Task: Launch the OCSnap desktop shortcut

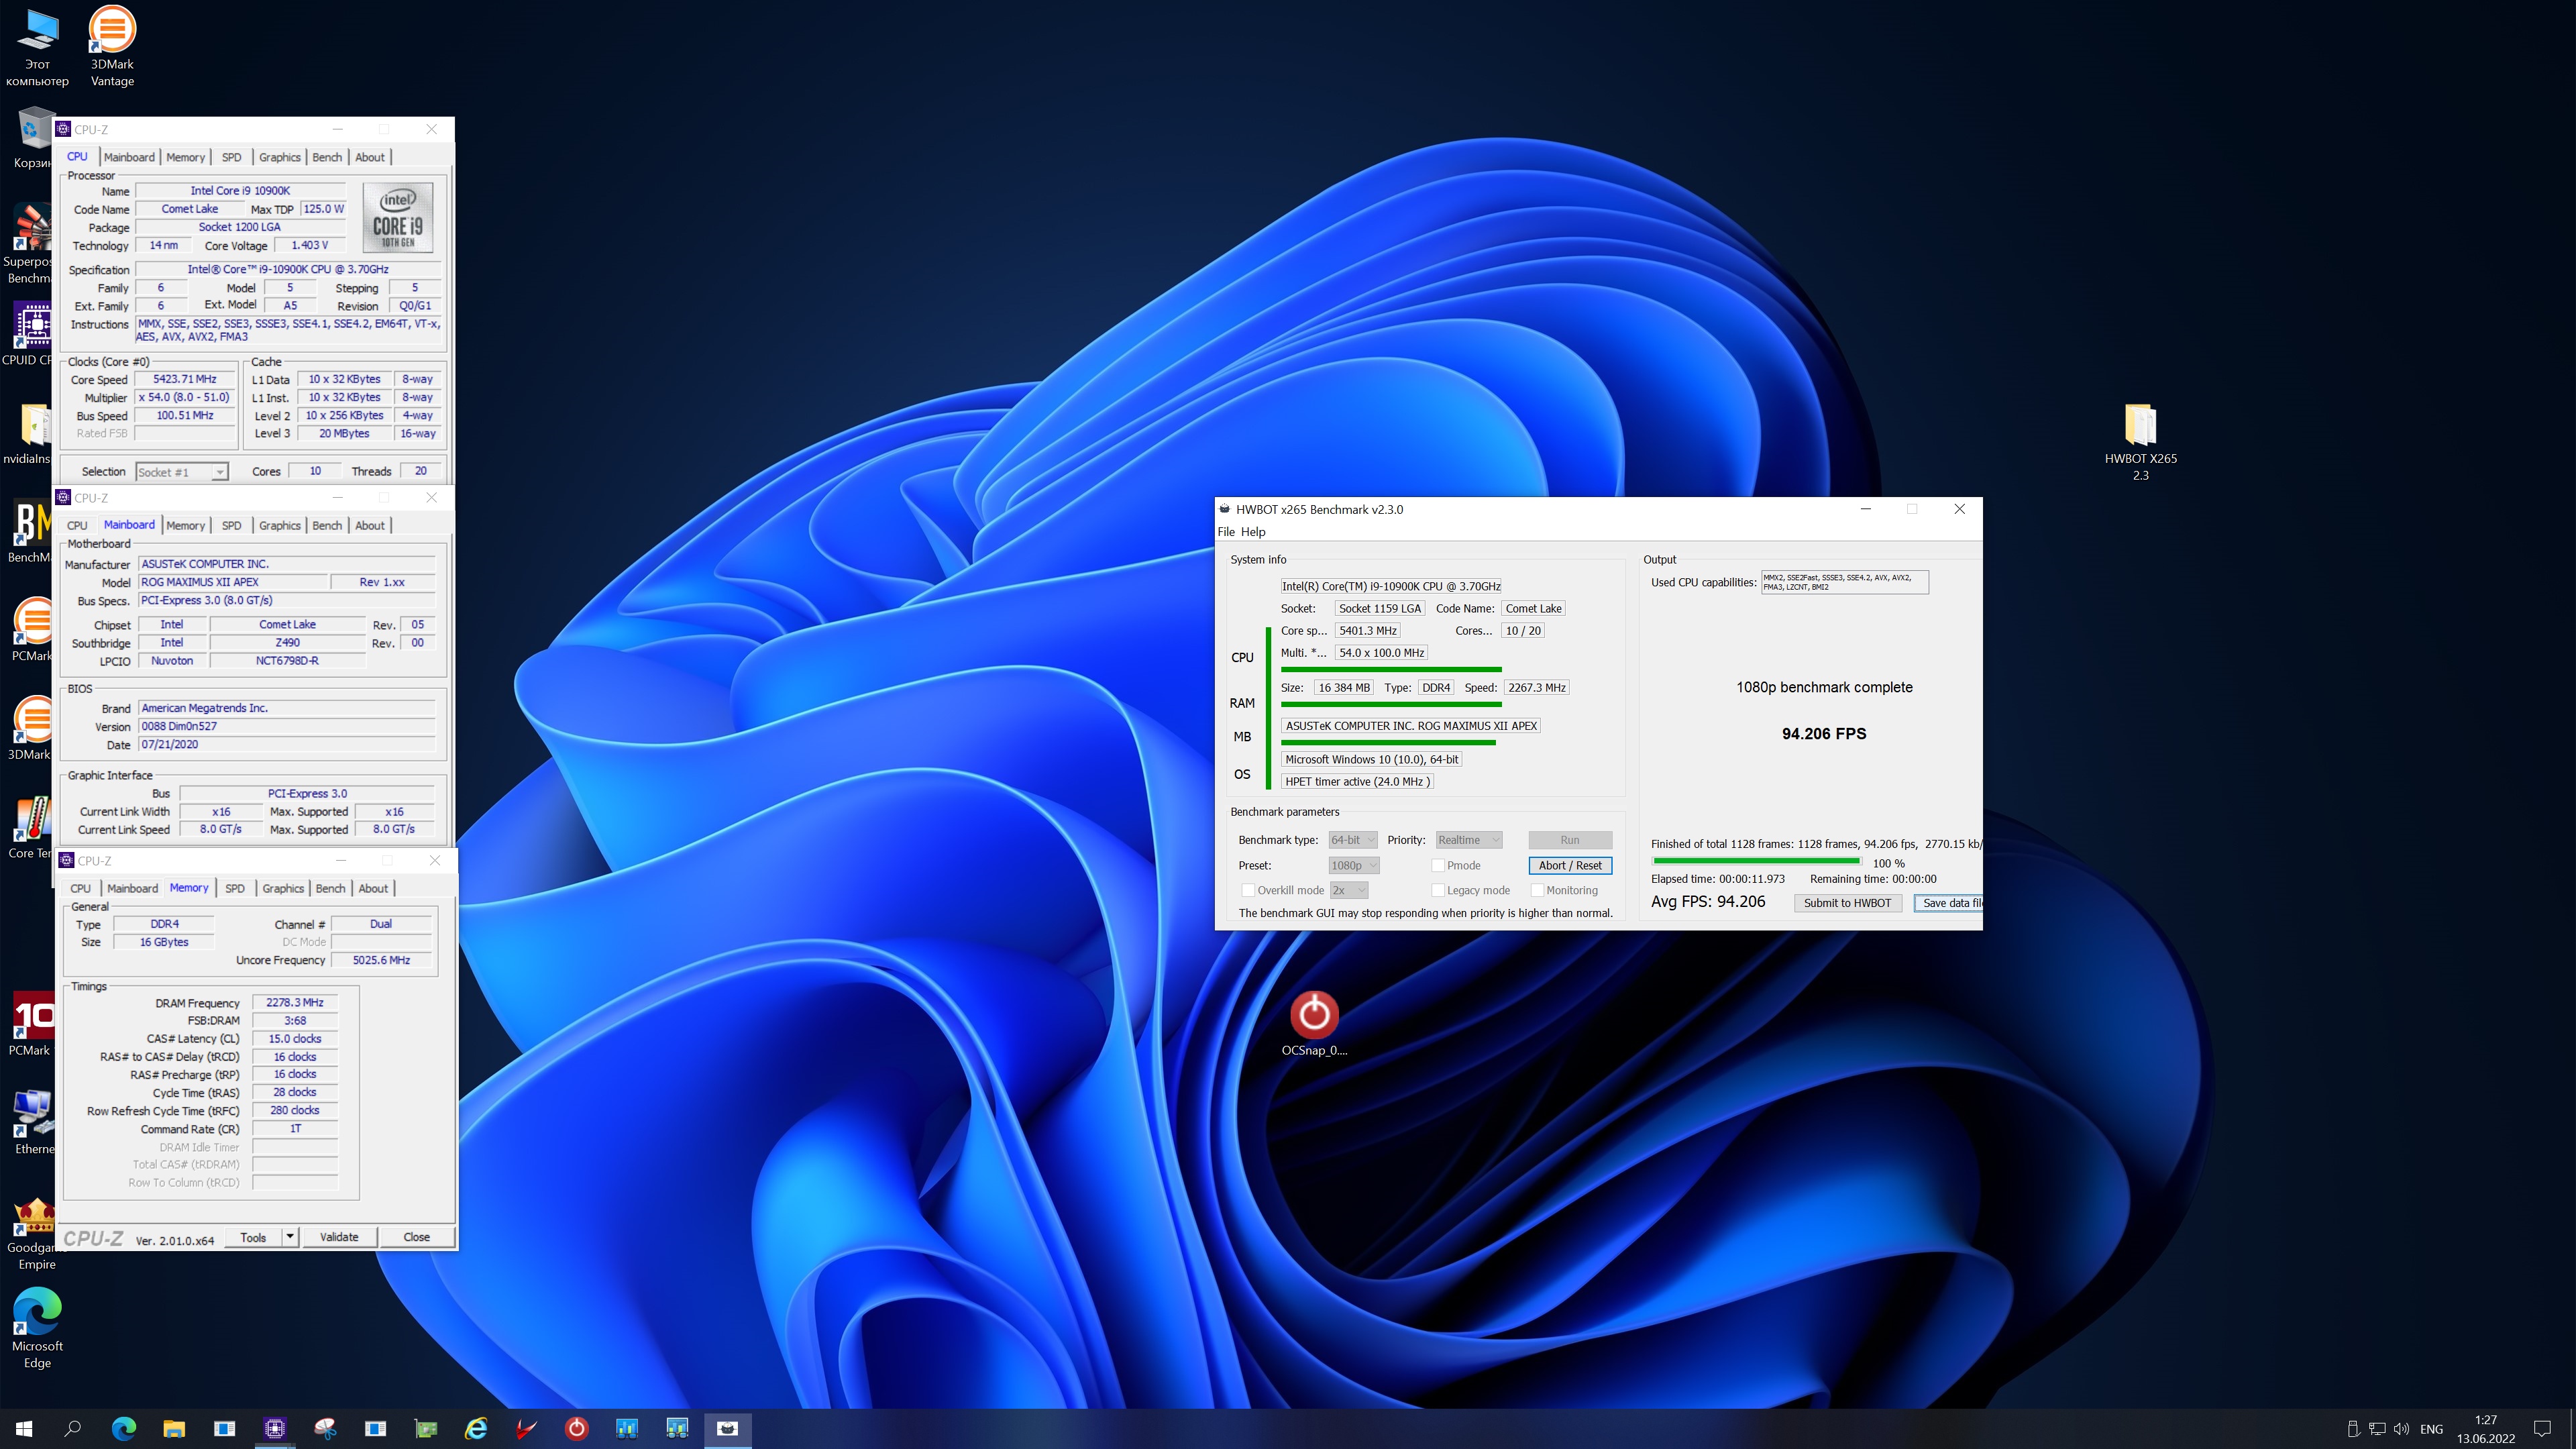Action: pyautogui.click(x=1314, y=1023)
